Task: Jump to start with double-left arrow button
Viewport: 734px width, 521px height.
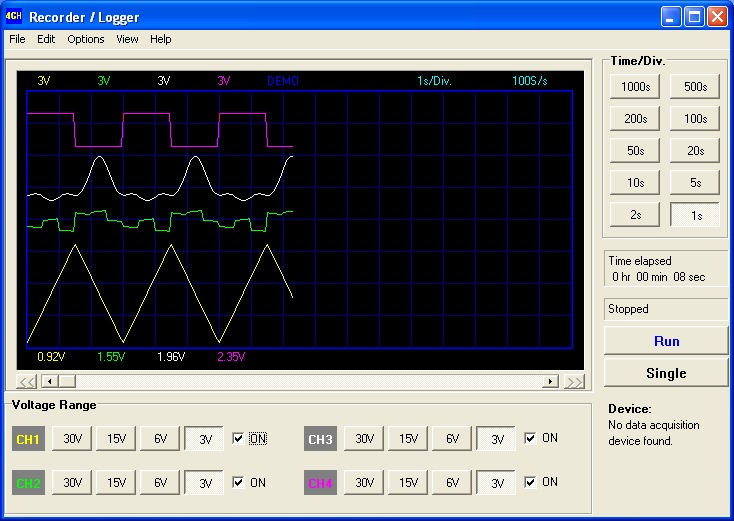Action: coord(27,382)
